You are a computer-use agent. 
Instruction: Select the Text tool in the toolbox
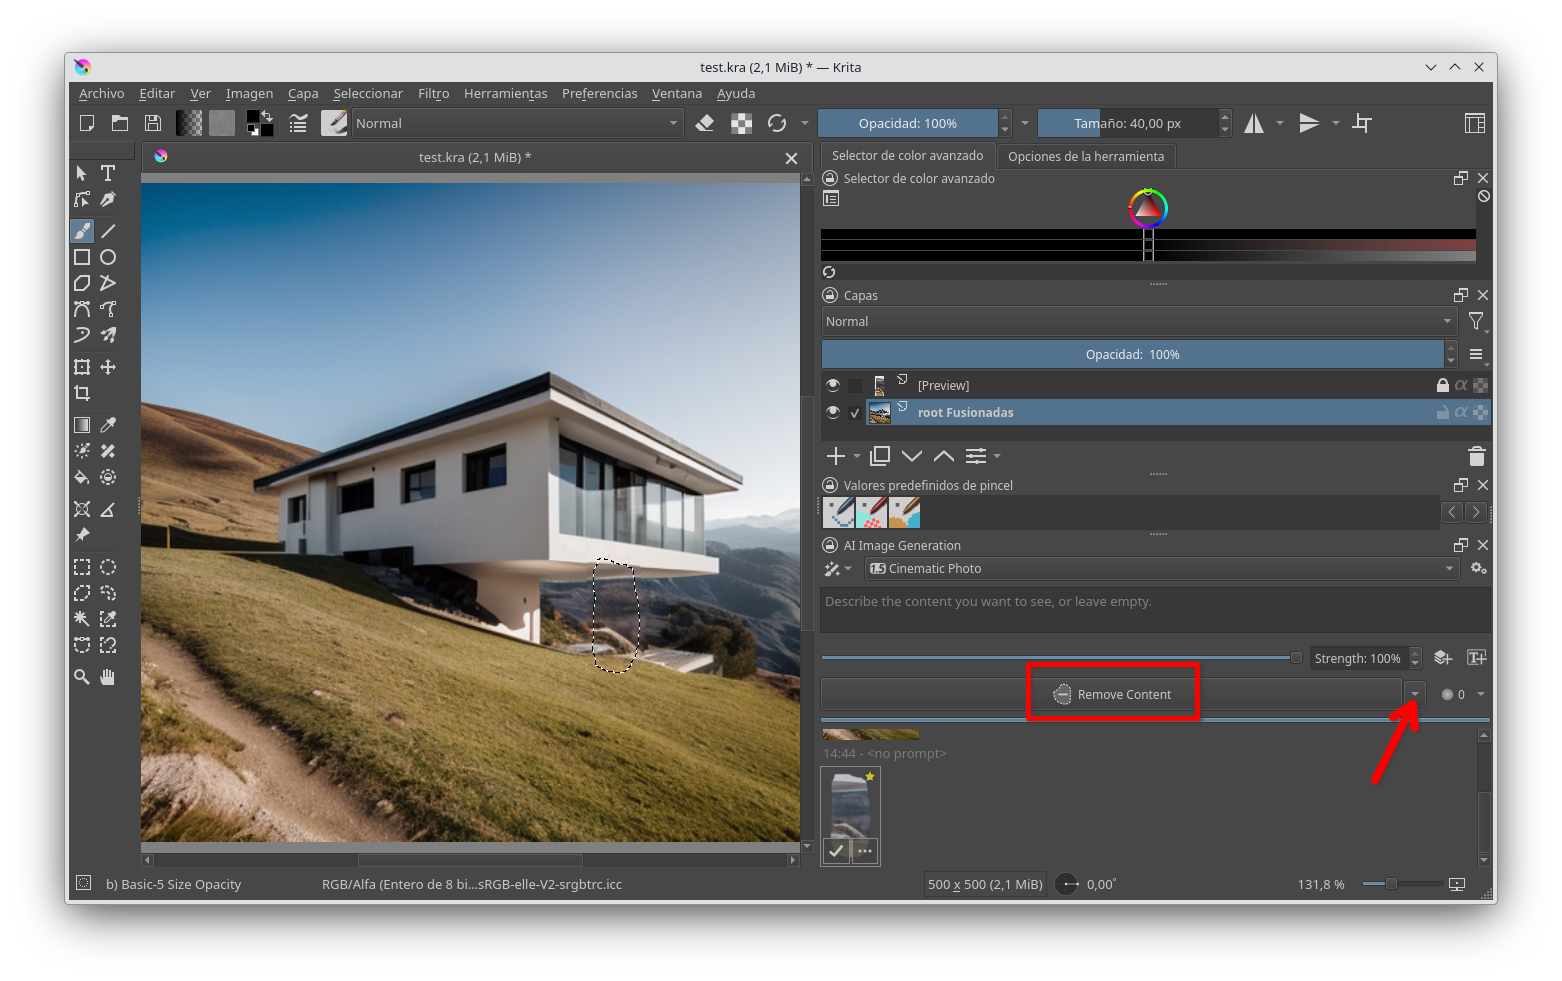pyautogui.click(x=108, y=173)
